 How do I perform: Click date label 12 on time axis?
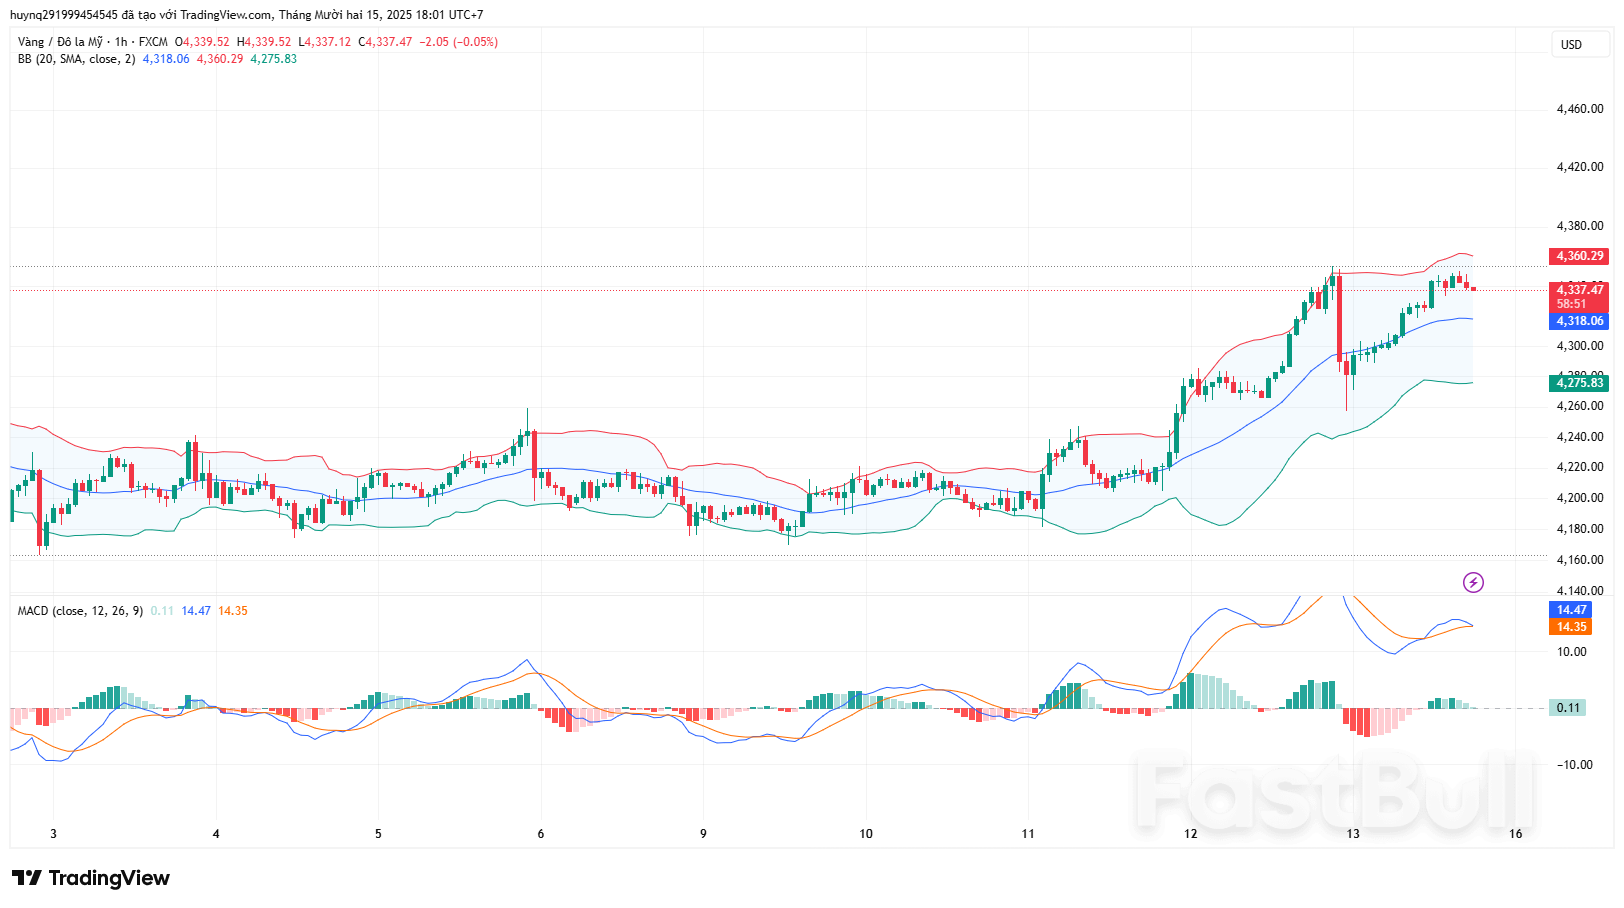click(1190, 834)
